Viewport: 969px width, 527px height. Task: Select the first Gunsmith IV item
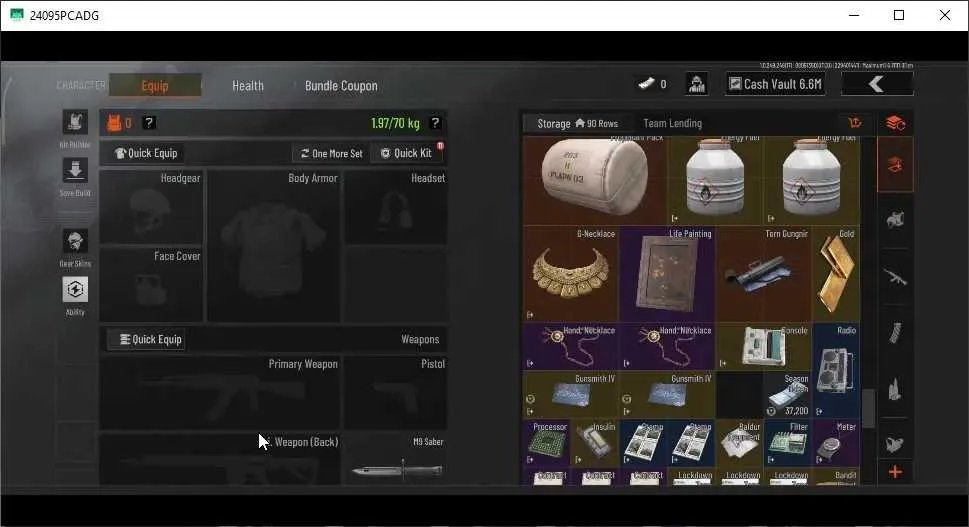(571, 395)
